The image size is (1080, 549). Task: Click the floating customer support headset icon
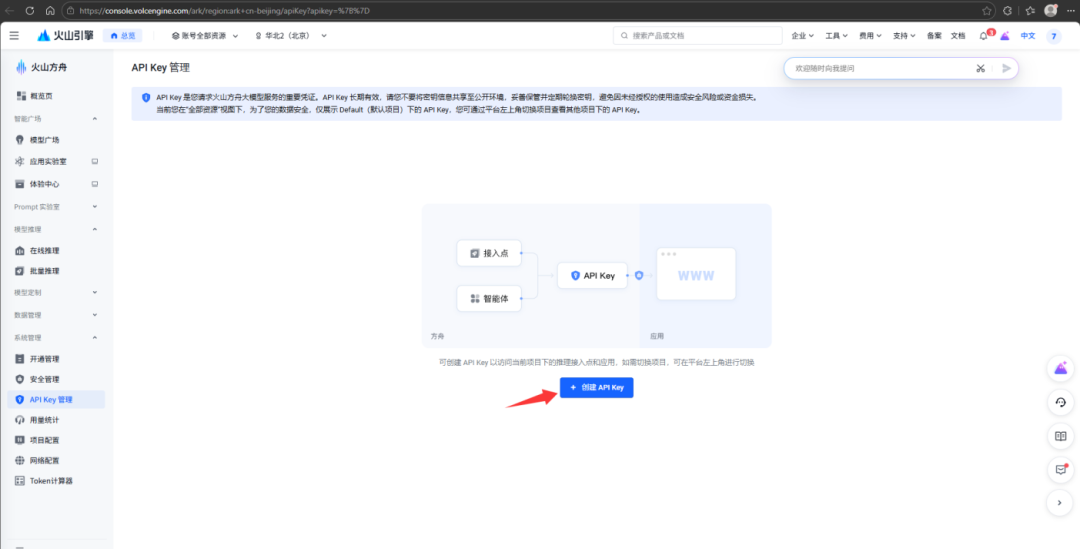[1060, 402]
